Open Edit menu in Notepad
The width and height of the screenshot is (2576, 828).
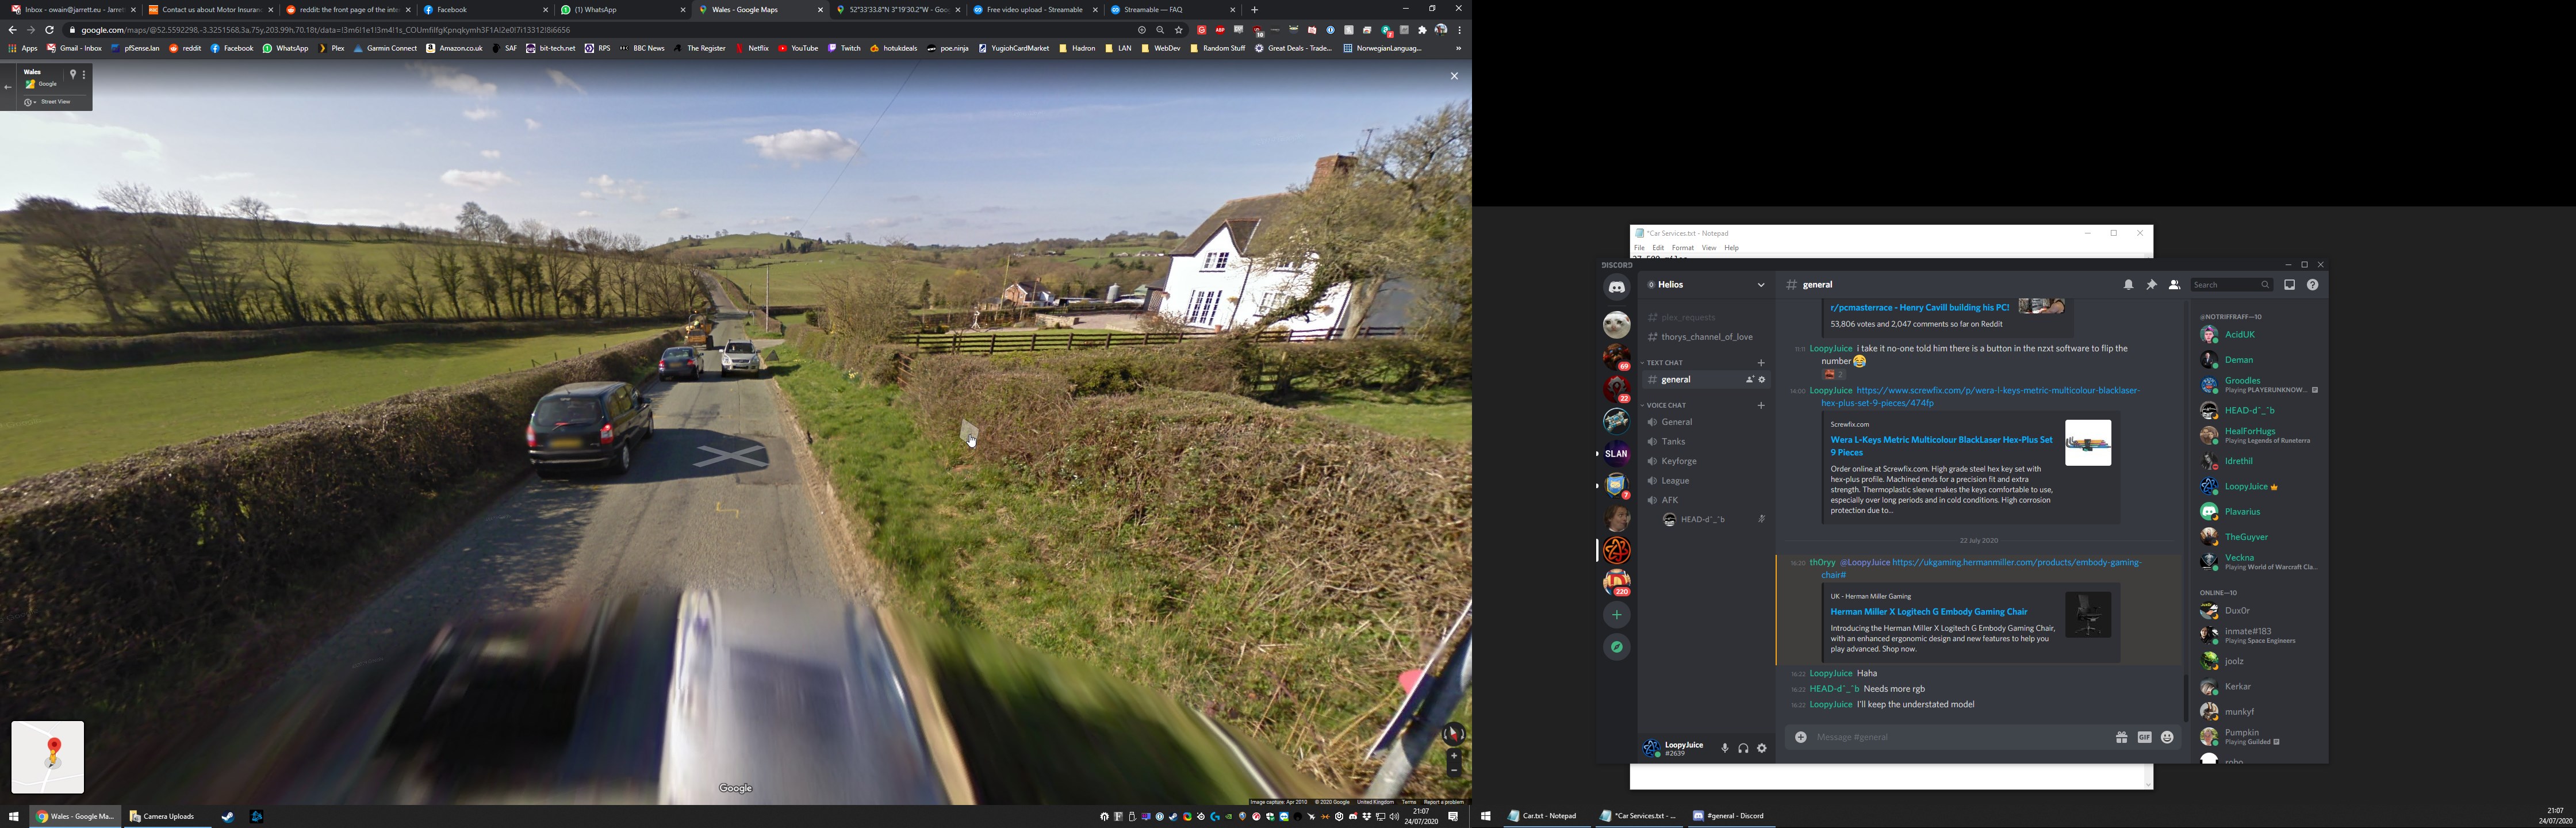pos(1658,248)
